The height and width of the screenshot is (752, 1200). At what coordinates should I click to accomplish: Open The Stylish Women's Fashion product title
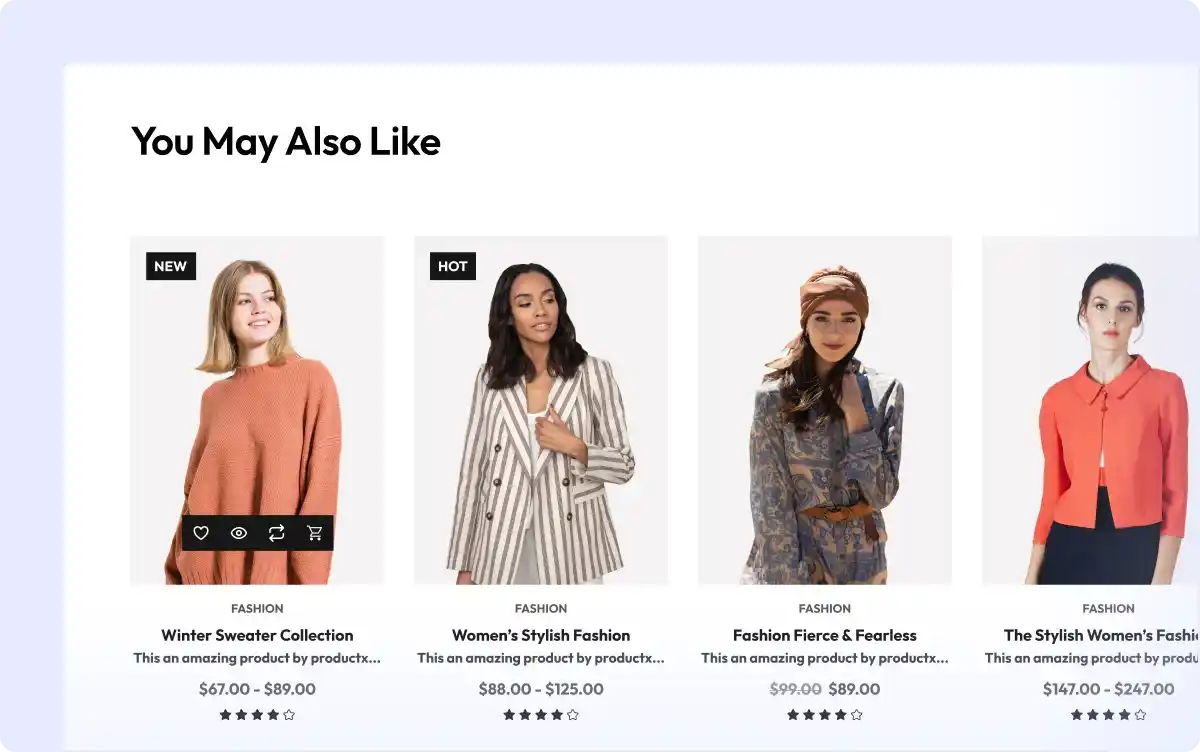(x=1101, y=635)
